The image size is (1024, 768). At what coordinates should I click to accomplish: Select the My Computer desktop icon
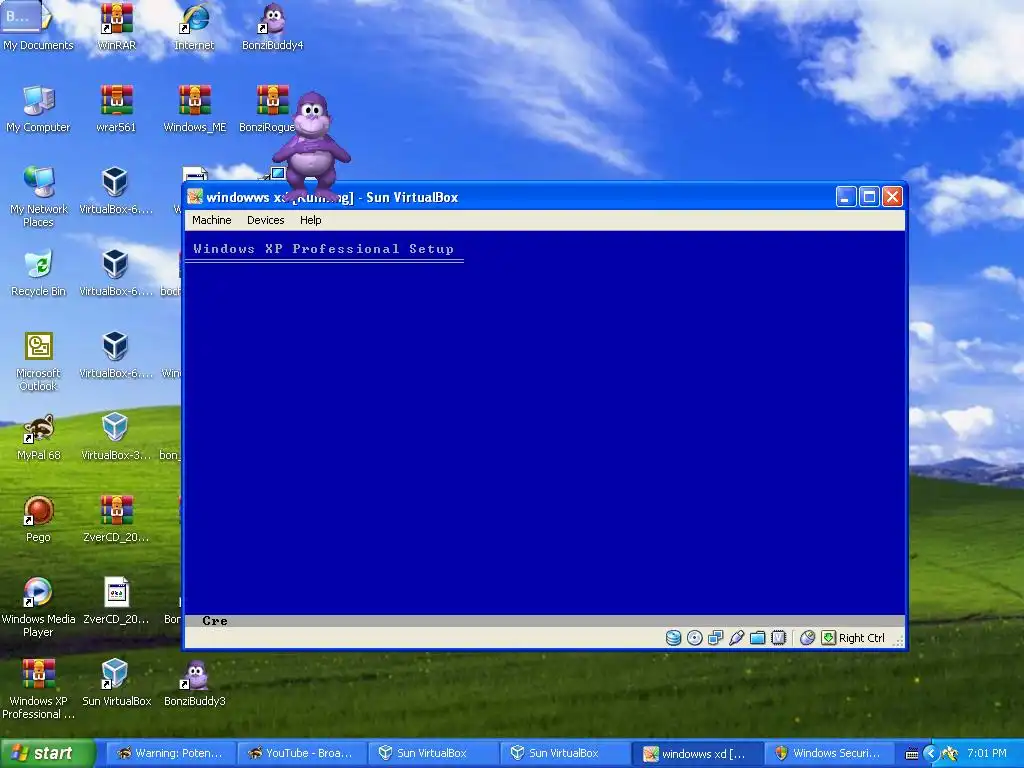(38, 109)
